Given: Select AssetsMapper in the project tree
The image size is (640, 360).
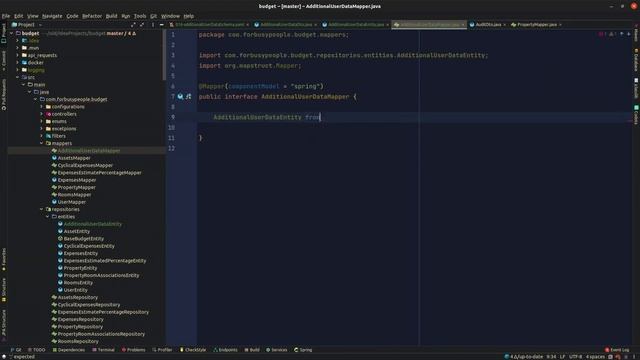Looking at the screenshot, I should tap(74, 158).
